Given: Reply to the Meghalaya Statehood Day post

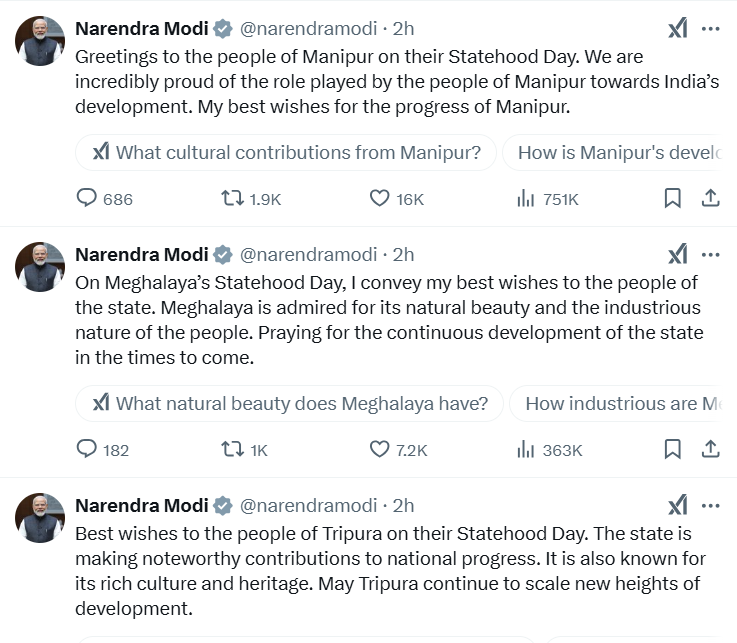Looking at the screenshot, I should click(x=88, y=450).
